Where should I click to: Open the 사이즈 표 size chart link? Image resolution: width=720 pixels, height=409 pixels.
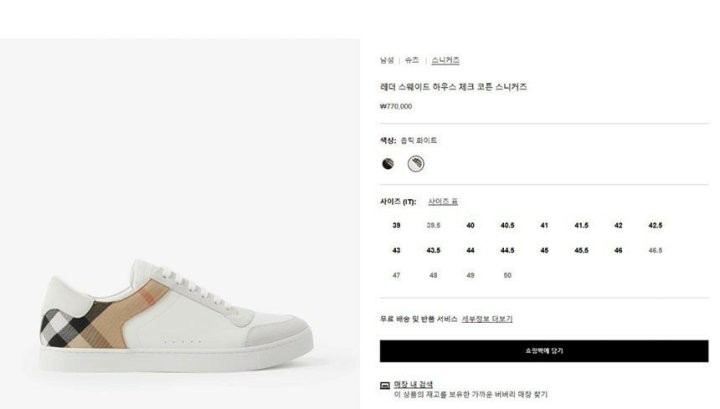click(x=443, y=202)
